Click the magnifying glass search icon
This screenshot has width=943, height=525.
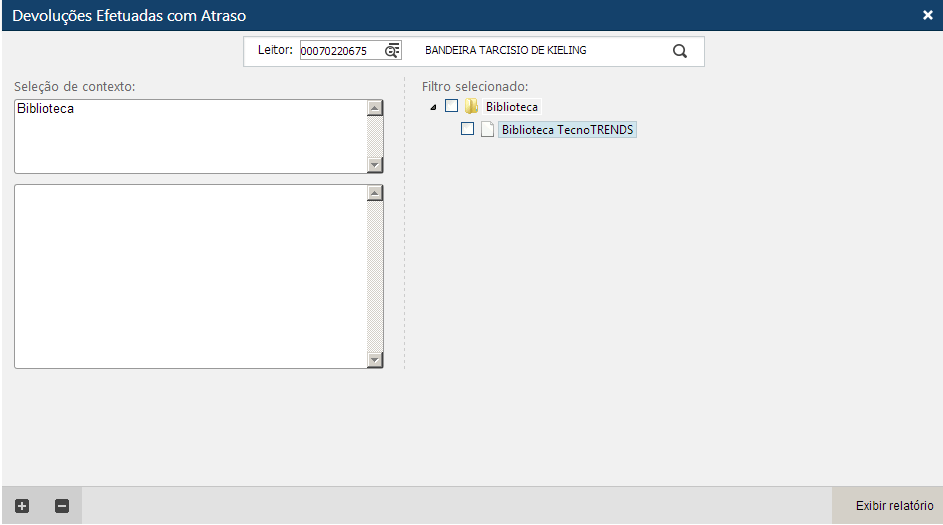[x=680, y=52]
